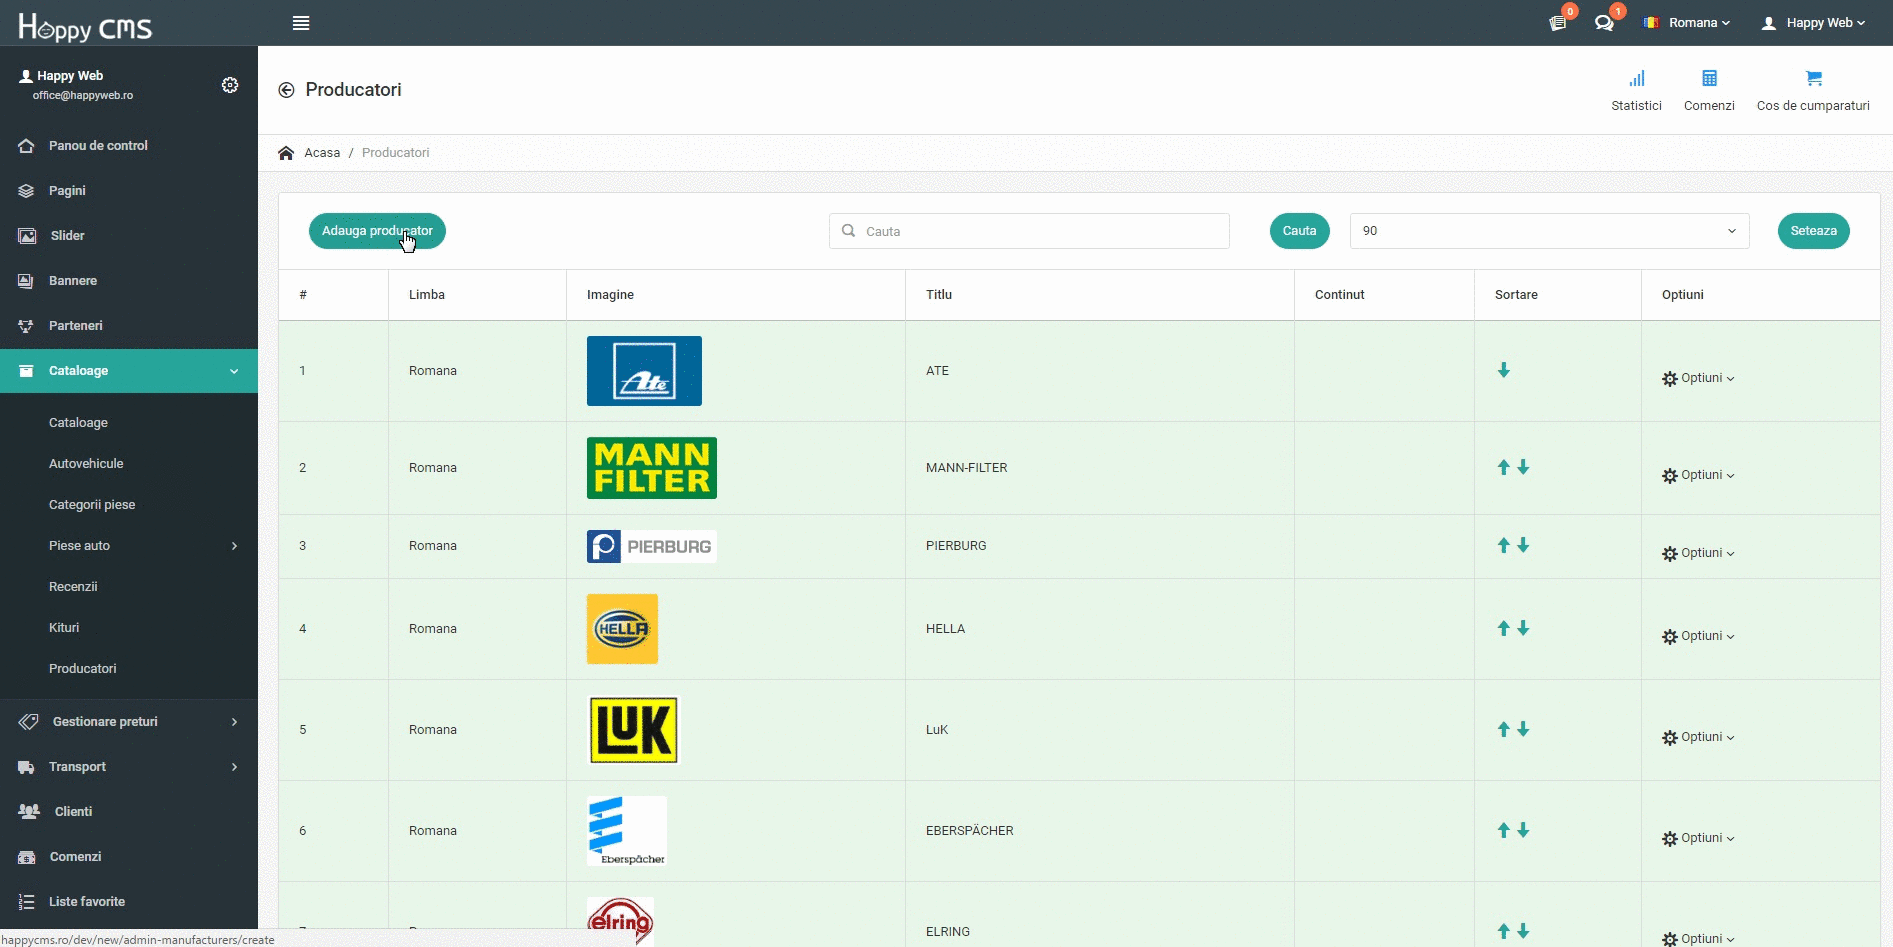Move LuK down in sorting
The width and height of the screenshot is (1893, 947).
1523,729
